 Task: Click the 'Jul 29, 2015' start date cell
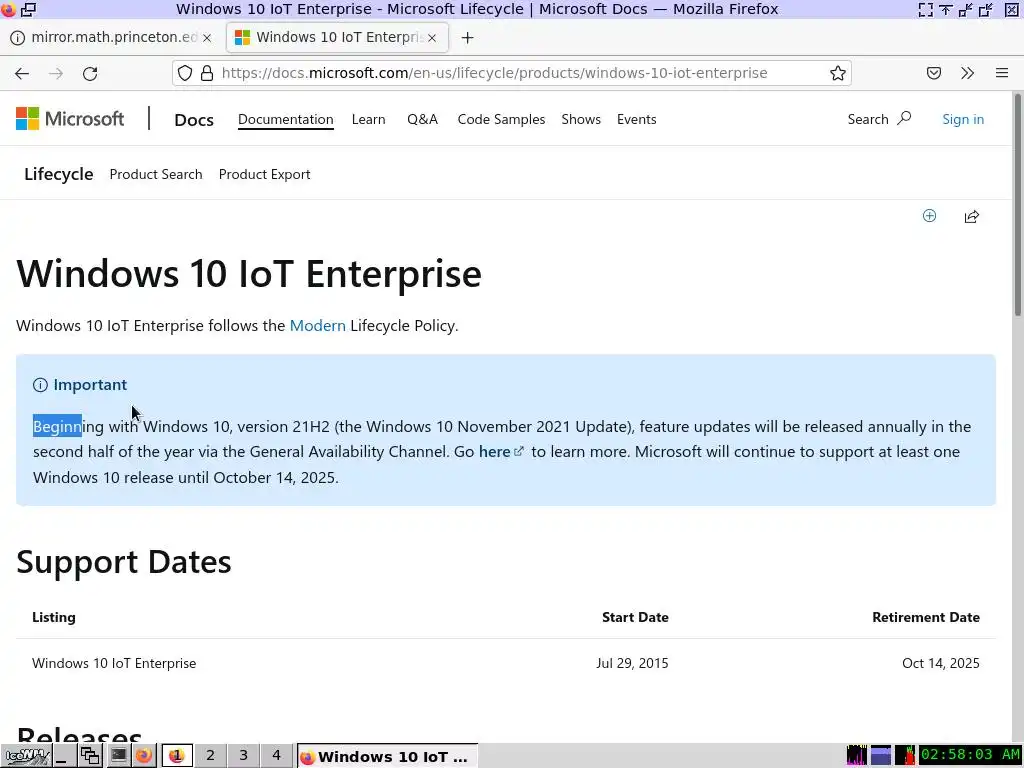tap(632, 664)
